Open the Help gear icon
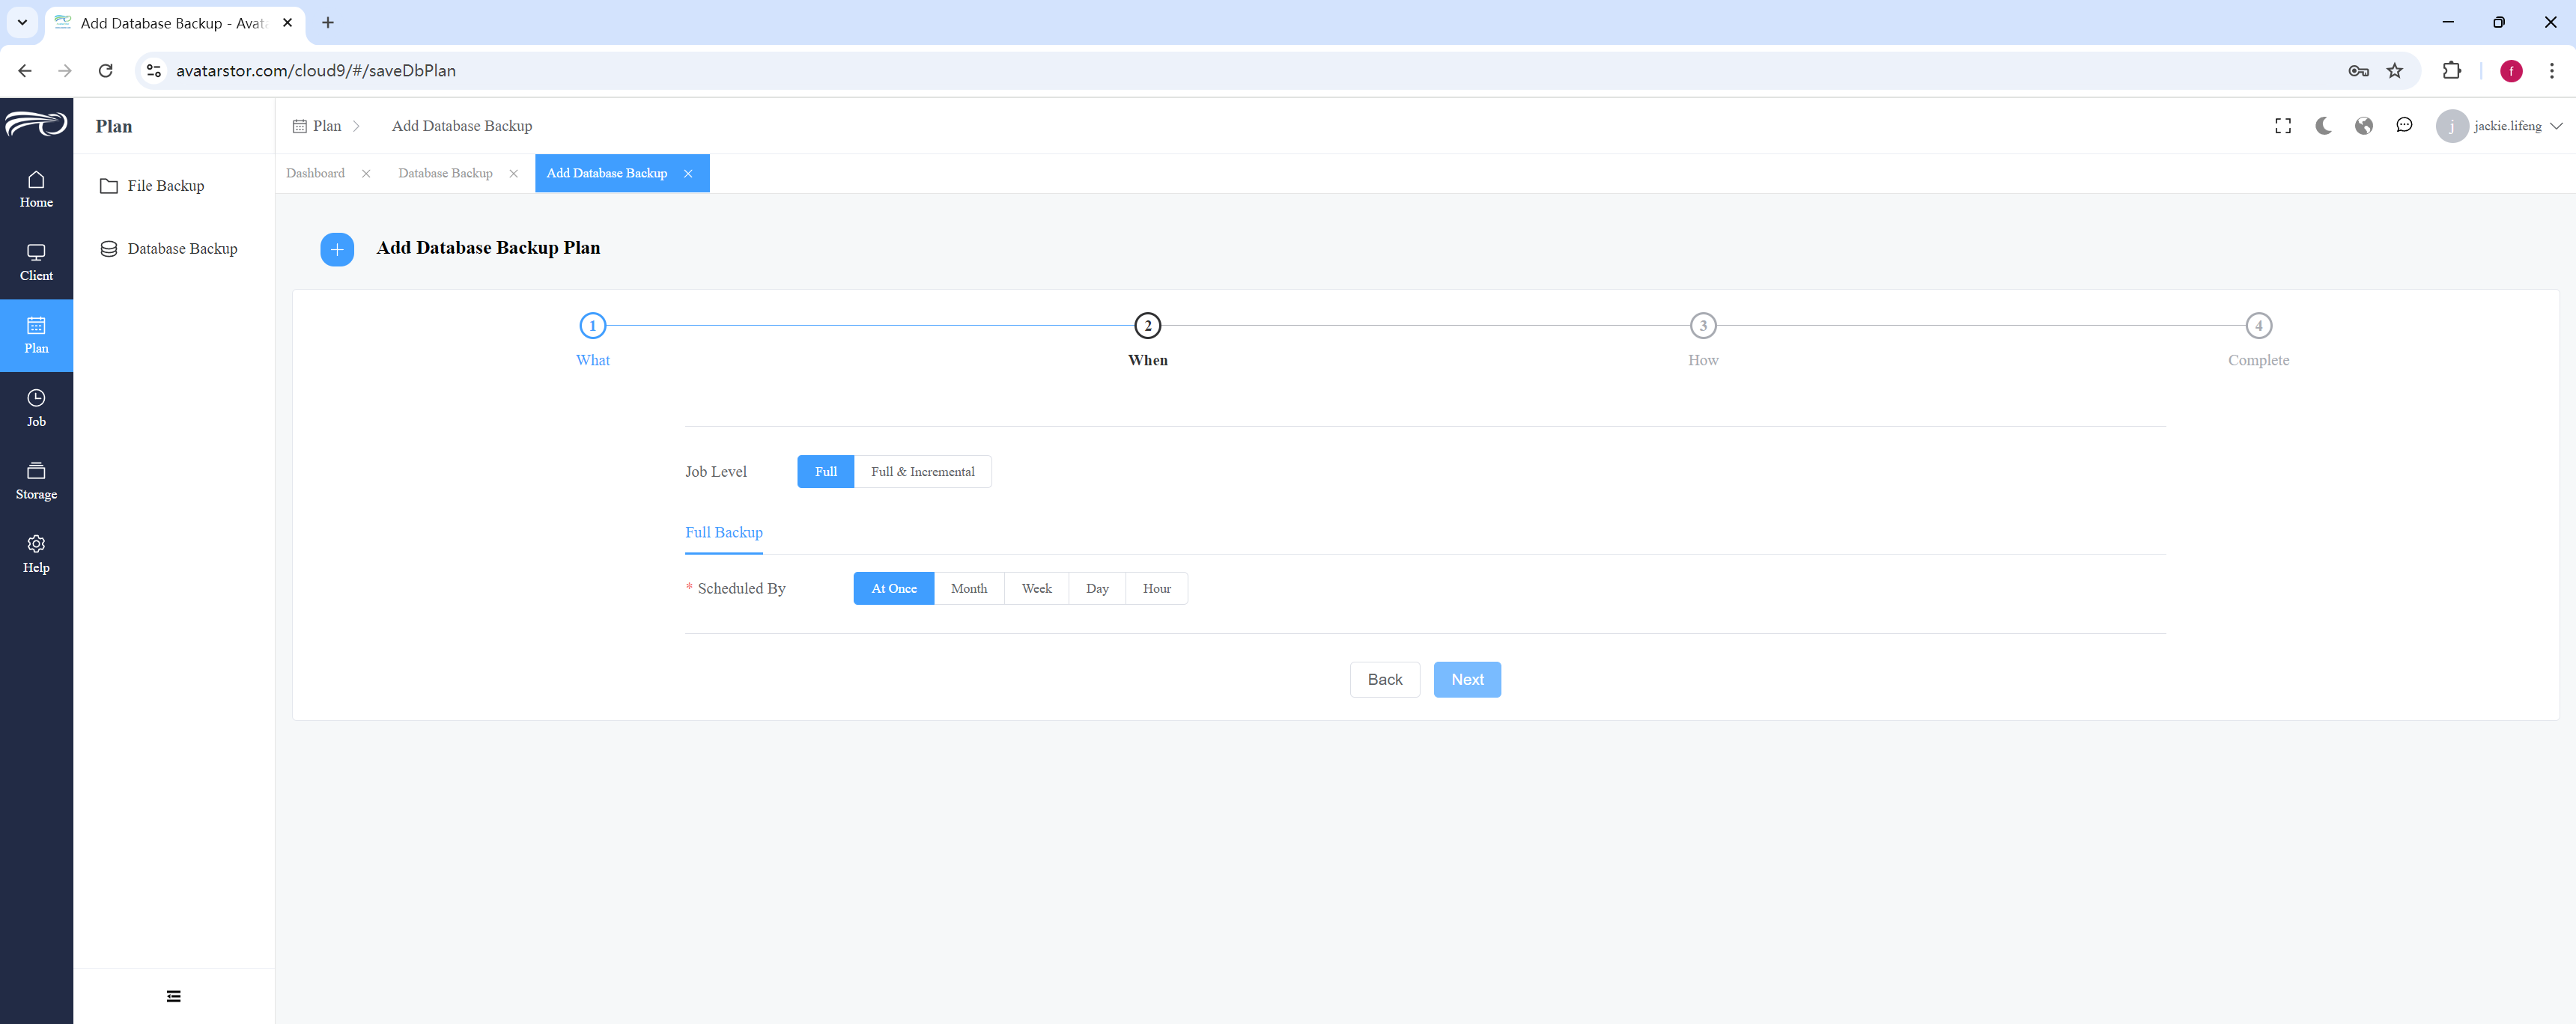 (36, 544)
